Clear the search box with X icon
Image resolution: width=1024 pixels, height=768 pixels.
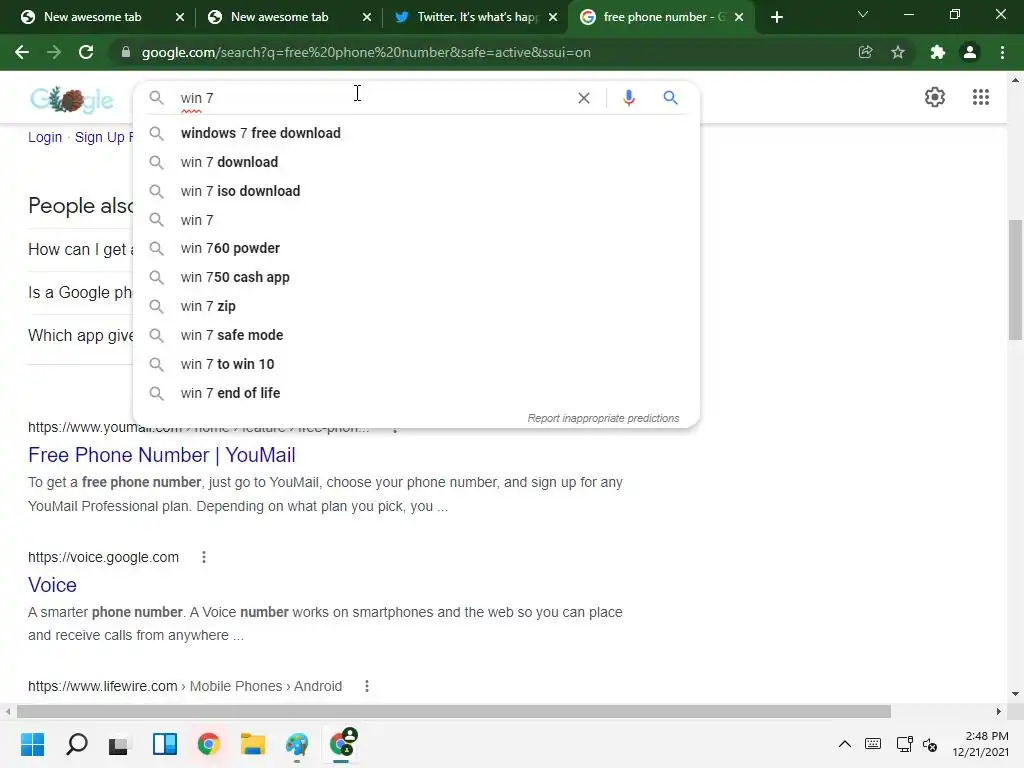point(584,98)
